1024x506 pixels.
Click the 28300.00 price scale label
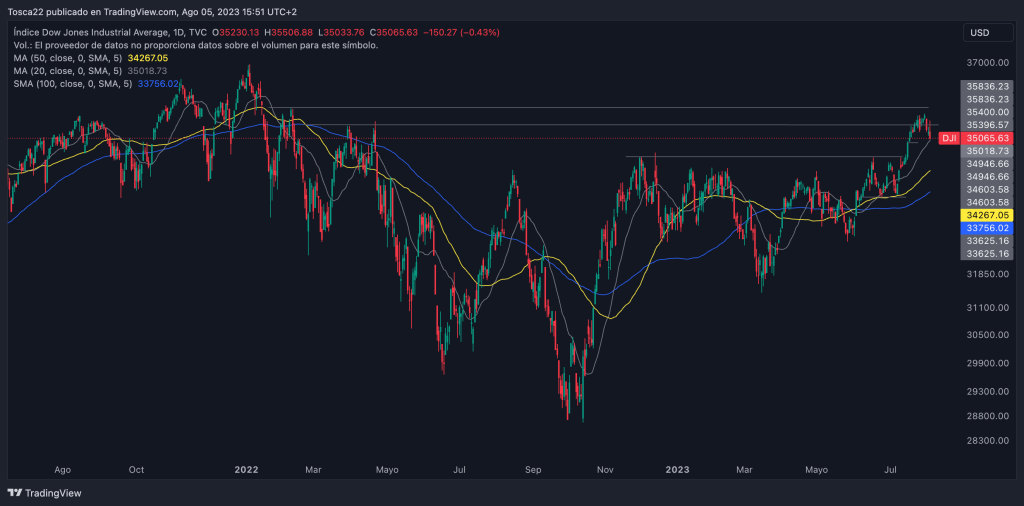[x=985, y=441]
